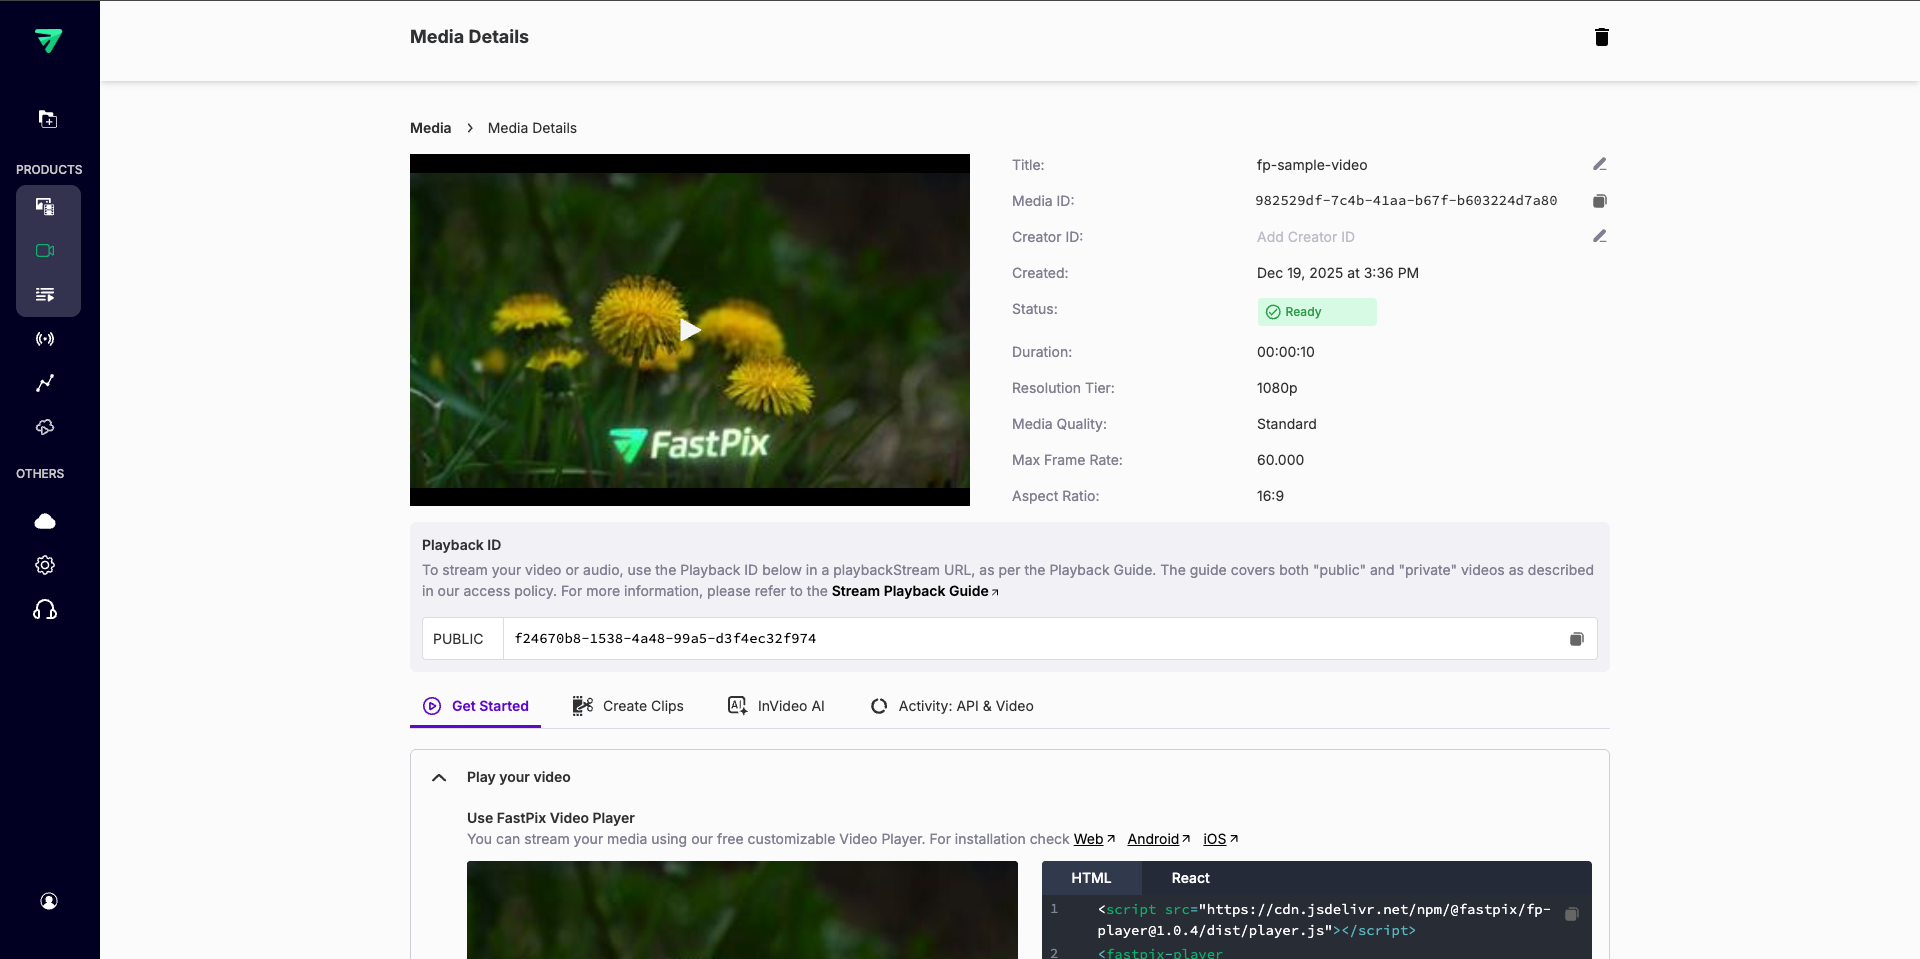Viewport: 1920px width, 959px height.
Task: View the Activity: API & Video tab
Action: [966, 706]
